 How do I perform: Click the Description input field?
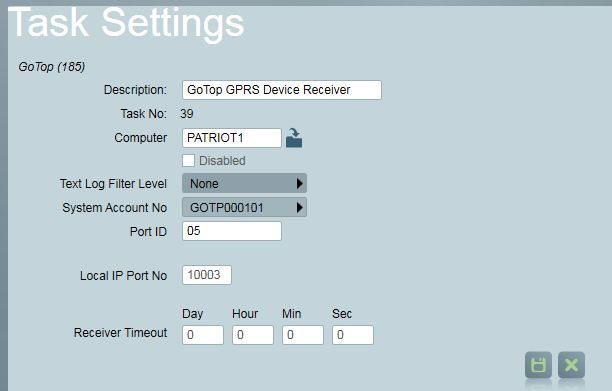pyautogui.click(x=282, y=90)
